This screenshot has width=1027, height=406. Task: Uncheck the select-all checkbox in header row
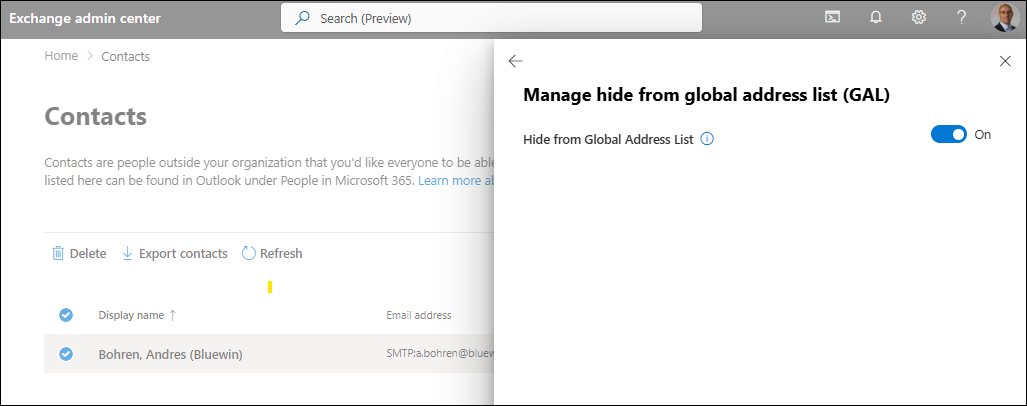pos(66,315)
